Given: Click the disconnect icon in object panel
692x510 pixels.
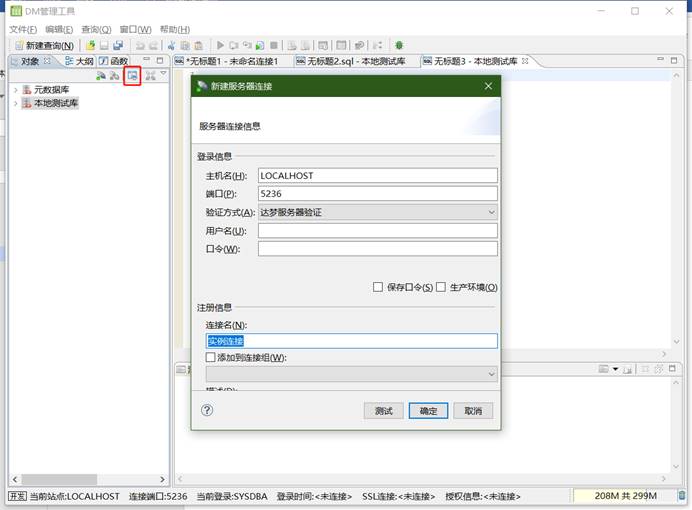Looking at the screenshot, I should [x=115, y=75].
